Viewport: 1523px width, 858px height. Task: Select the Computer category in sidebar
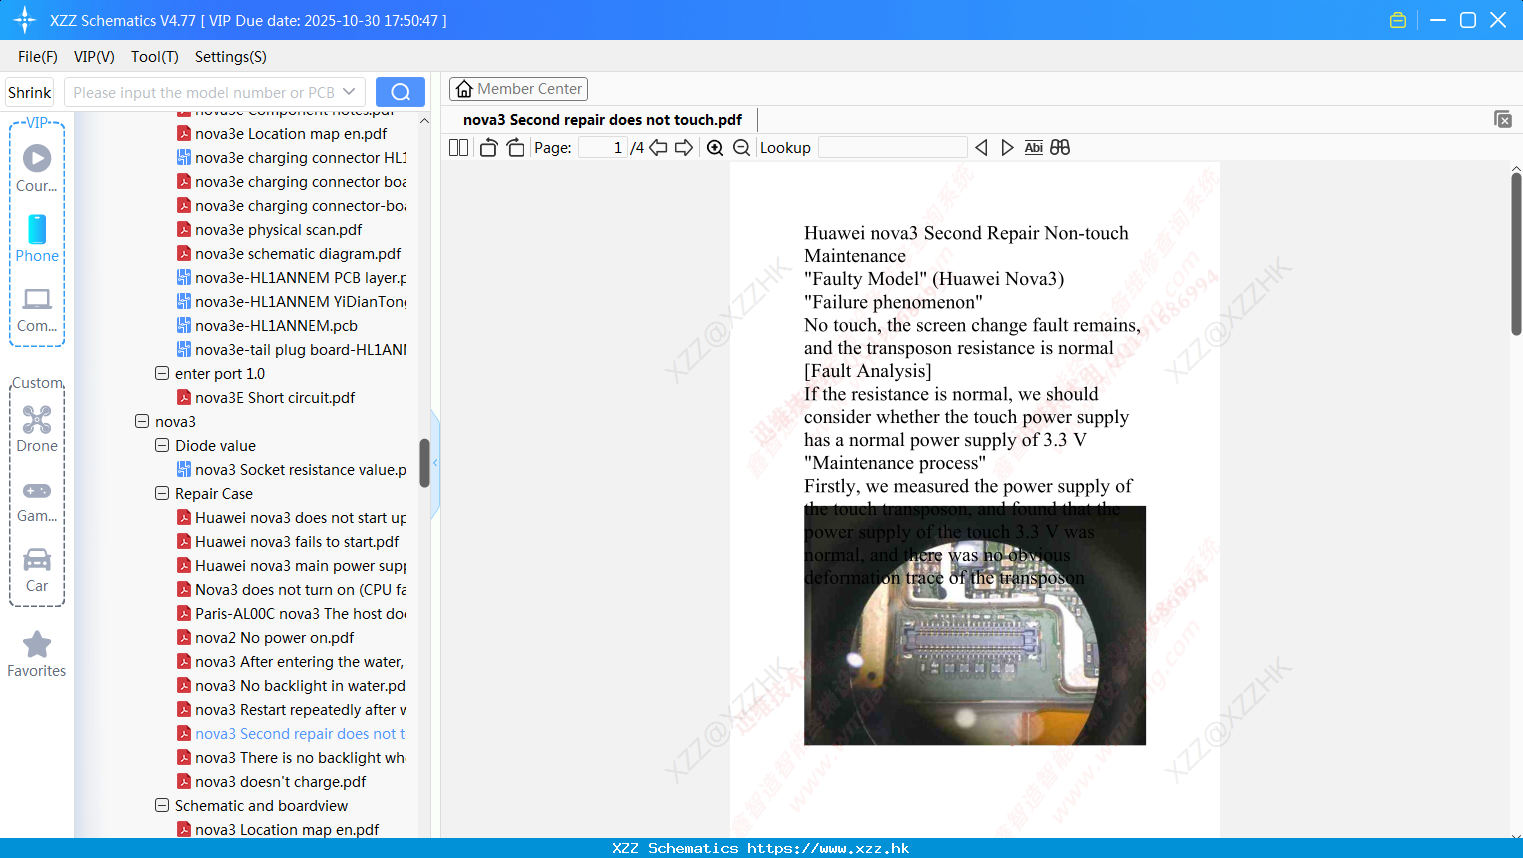[x=37, y=308]
